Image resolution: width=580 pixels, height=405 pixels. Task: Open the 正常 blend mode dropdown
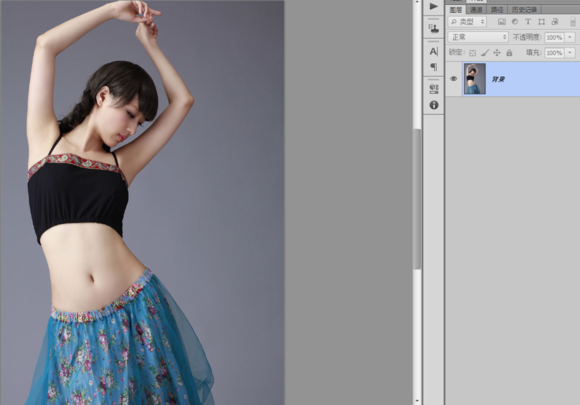[x=478, y=37]
